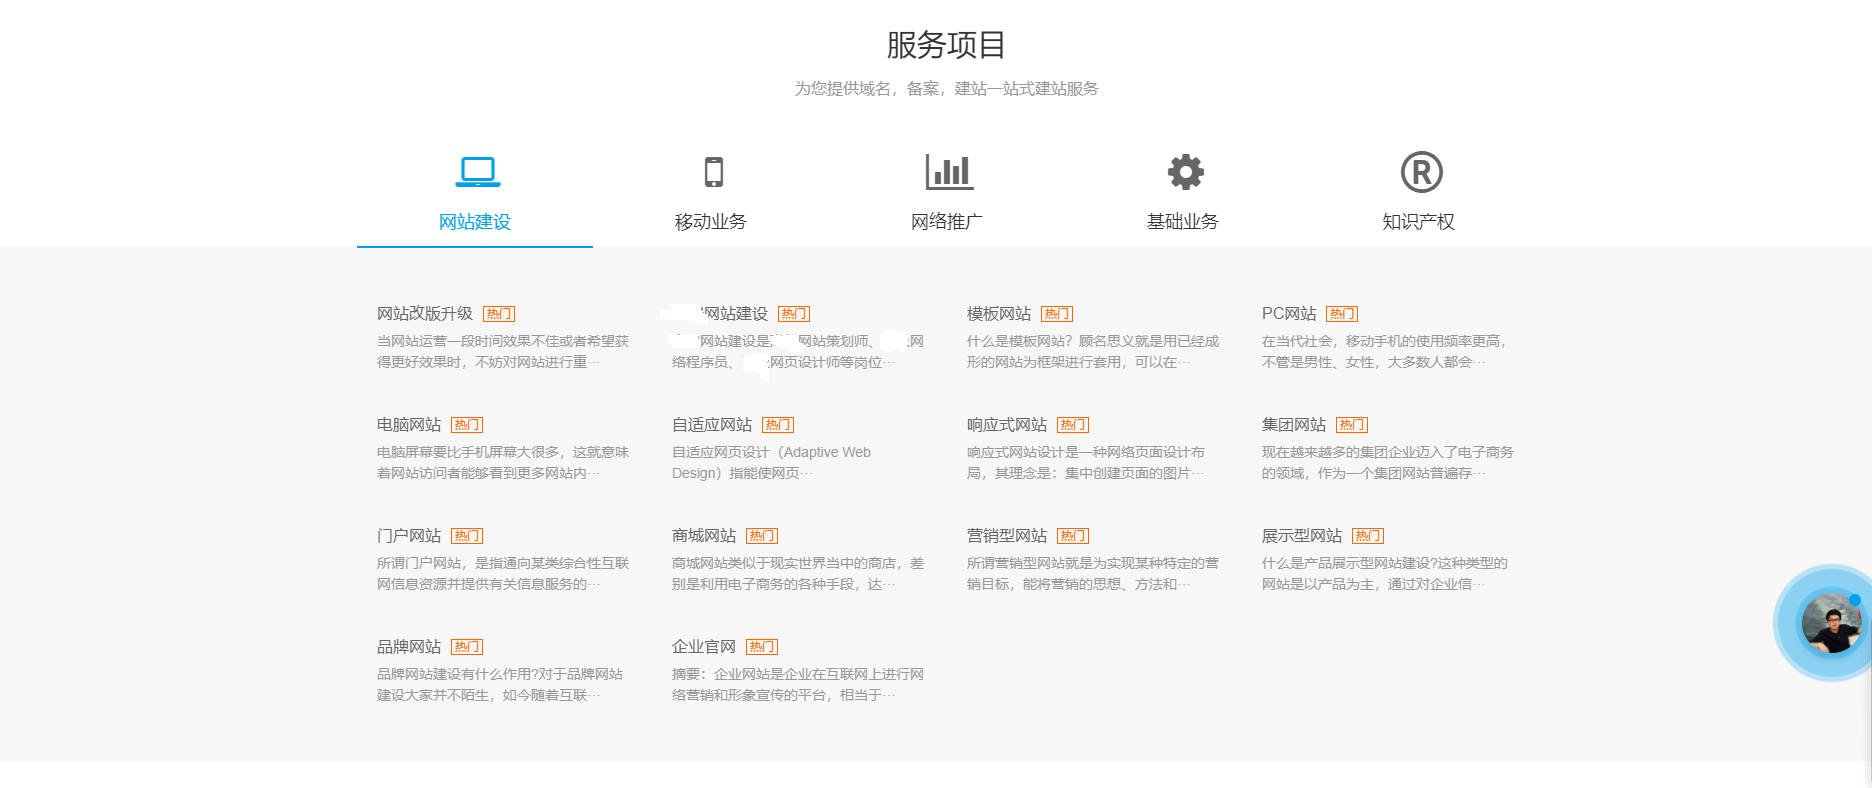The height and width of the screenshot is (788, 1872).
Task: Click the 热门 badge beside 模板网站
Action: (x=1057, y=314)
